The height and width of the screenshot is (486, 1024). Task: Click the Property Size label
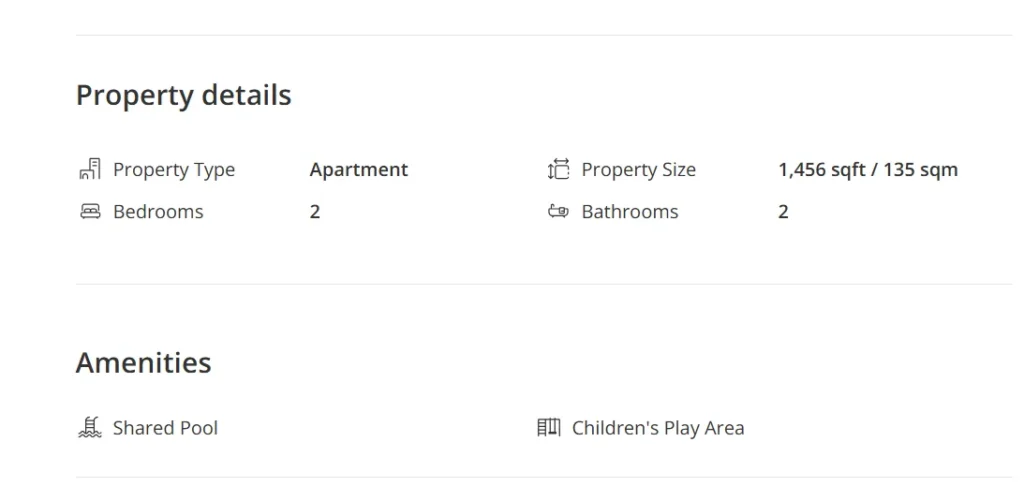(x=639, y=170)
